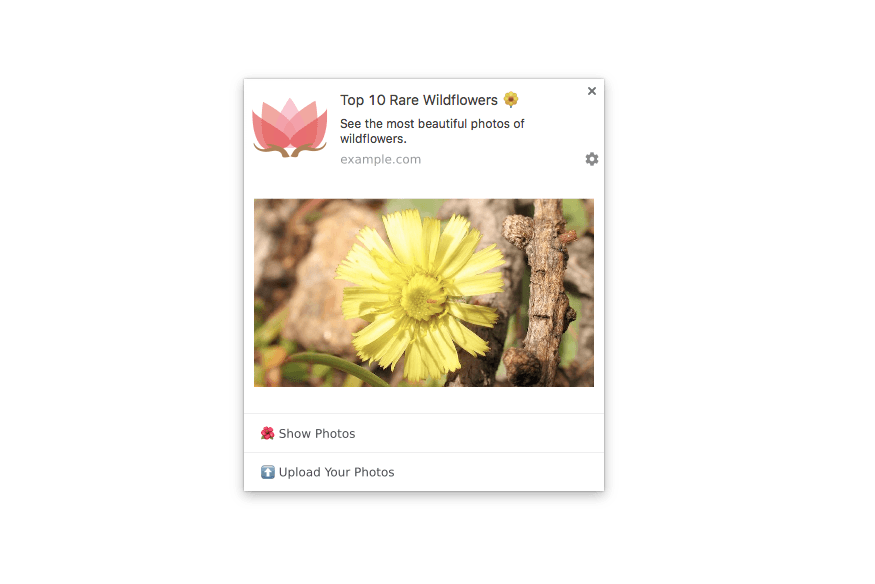This screenshot has height=584, width=875.
Task: Click the word 'wildflowers.' ending the description
Action: pos(373,139)
